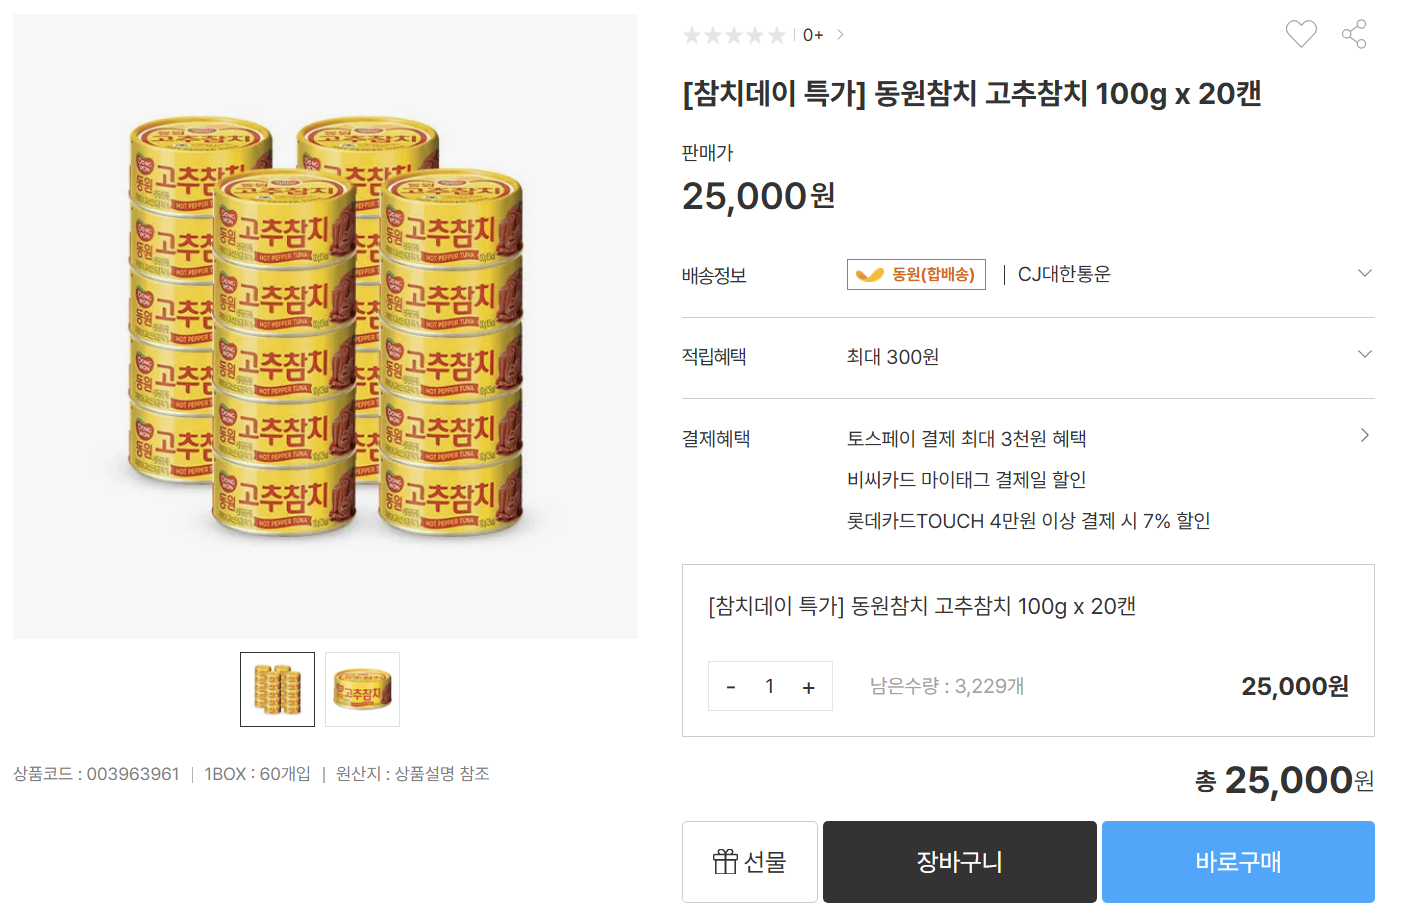The image size is (1404, 913).
Task: Click the main product image
Action: pos(325,326)
